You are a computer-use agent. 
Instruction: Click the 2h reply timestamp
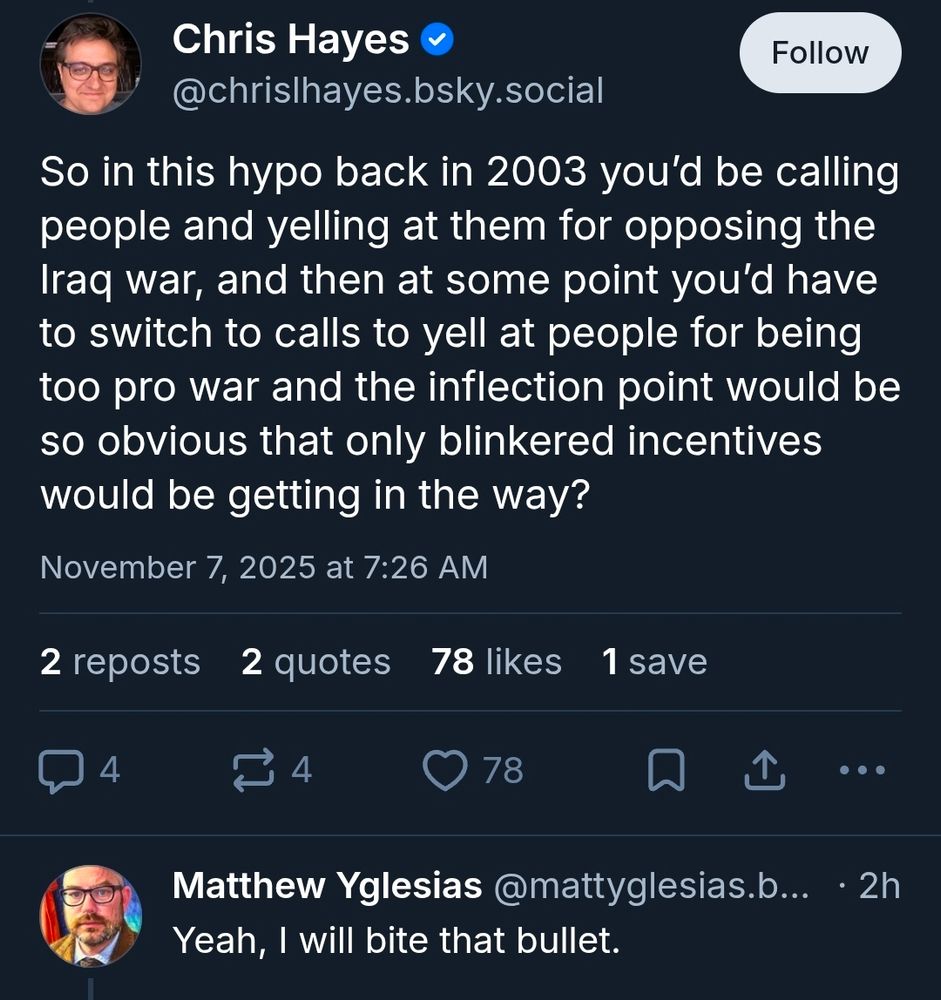pyautogui.click(x=880, y=886)
